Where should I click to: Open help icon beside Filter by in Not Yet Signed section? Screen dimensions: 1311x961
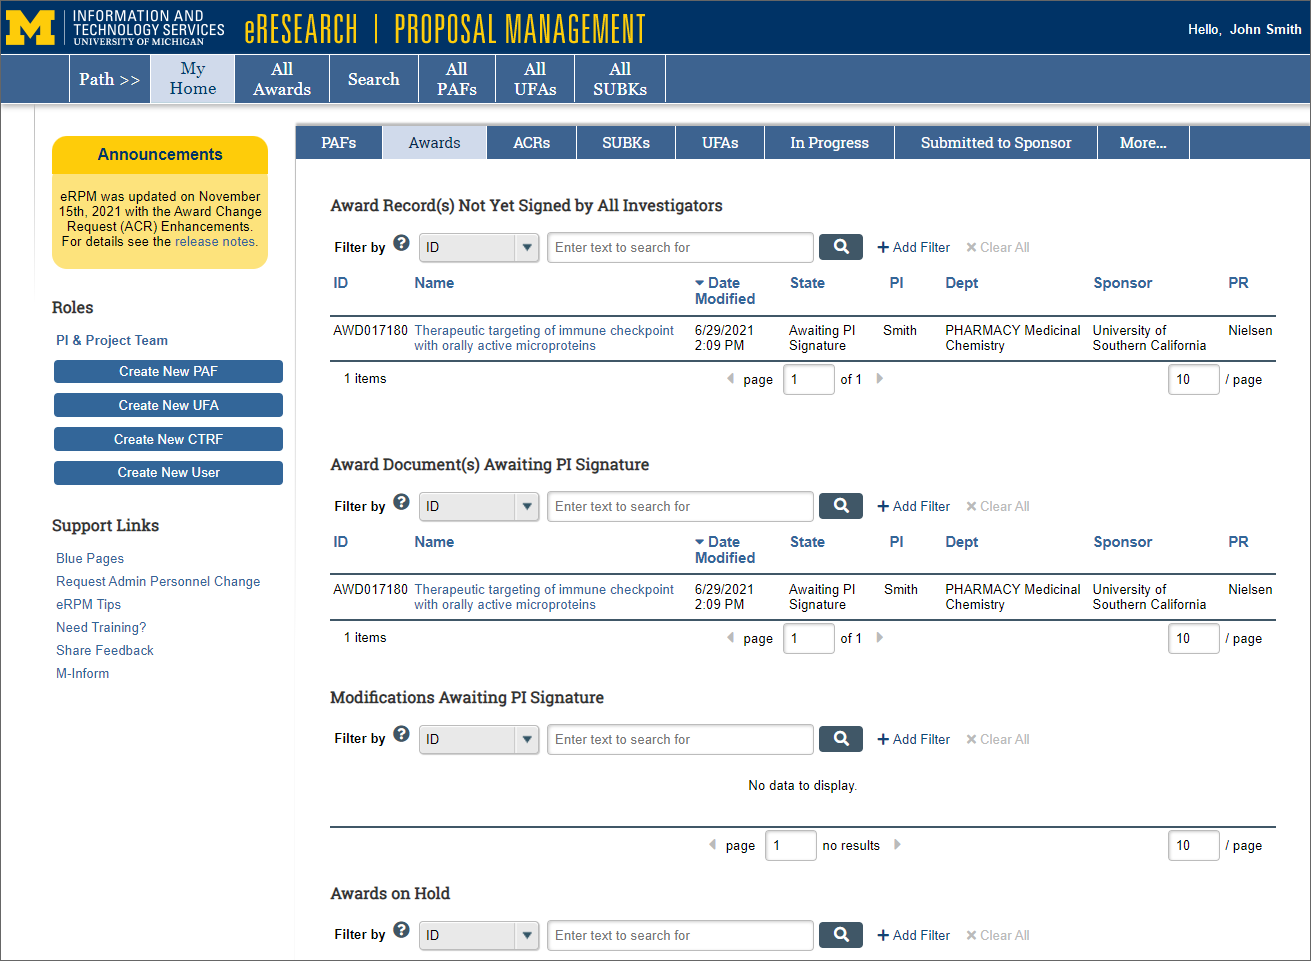click(401, 243)
